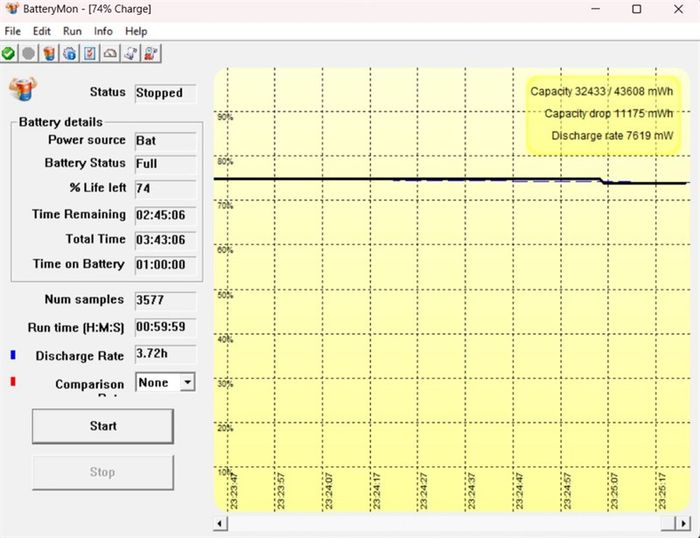Image resolution: width=700 pixels, height=538 pixels.
Task: Click the Capacity 32433 / 43608 mWh text
Action: [x=601, y=92]
